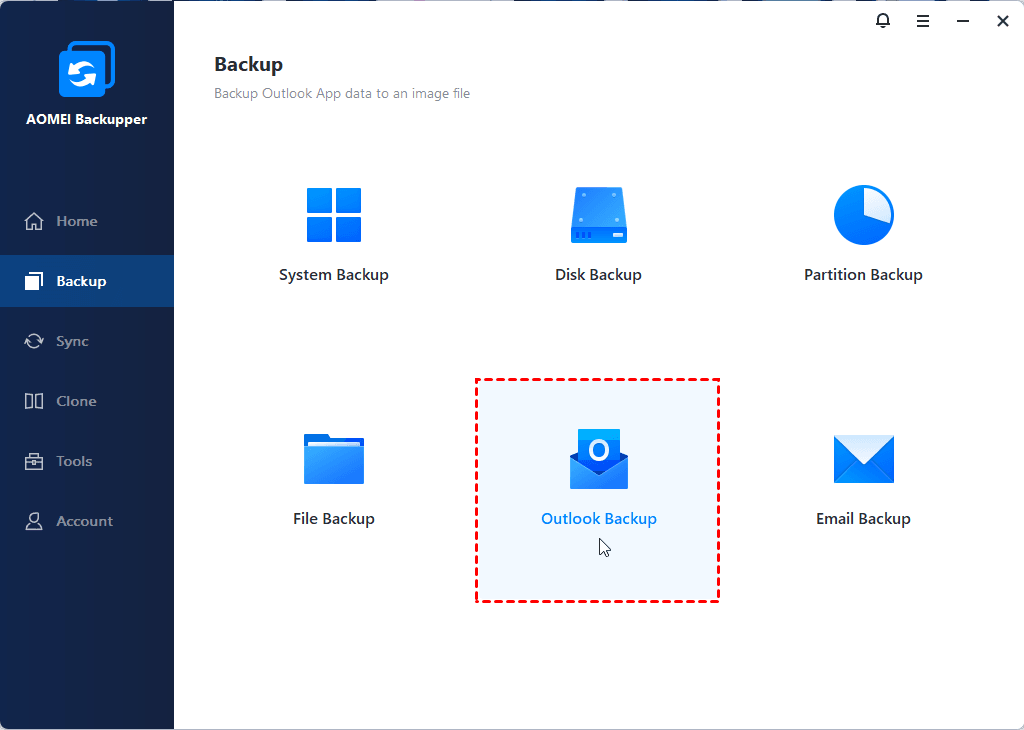1024x730 pixels.
Task: Click the AOMEI Backupper title text
Action: 87,119
